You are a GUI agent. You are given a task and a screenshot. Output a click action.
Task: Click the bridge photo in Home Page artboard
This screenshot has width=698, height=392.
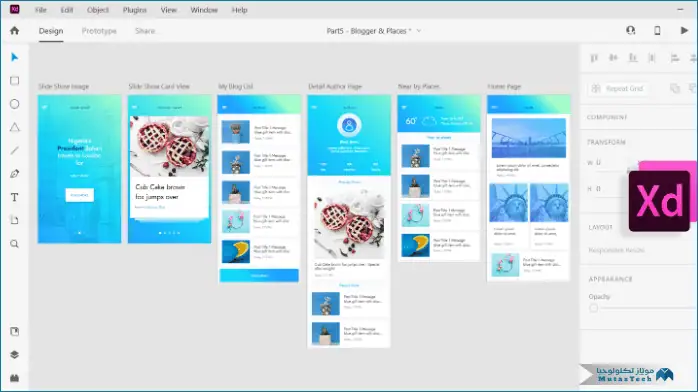click(528, 137)
